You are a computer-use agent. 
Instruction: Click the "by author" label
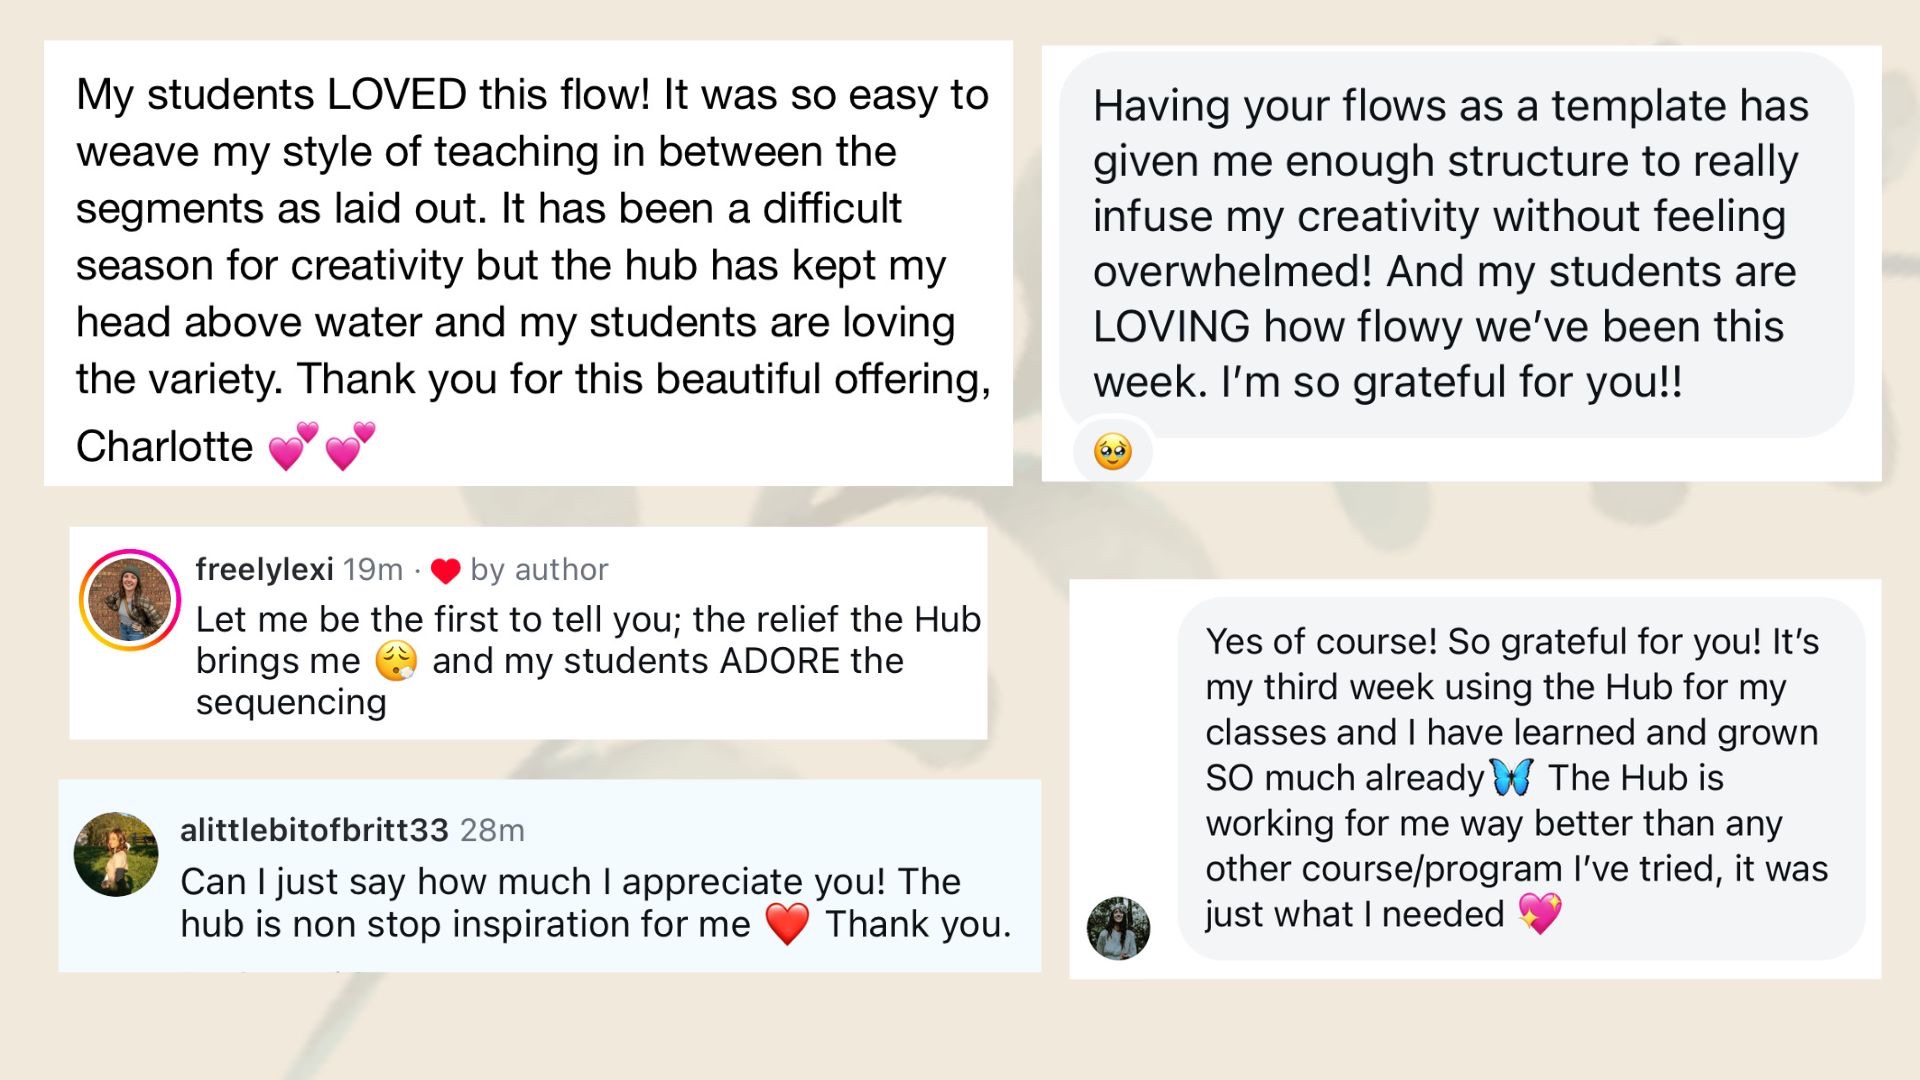[x=539, y=570]
